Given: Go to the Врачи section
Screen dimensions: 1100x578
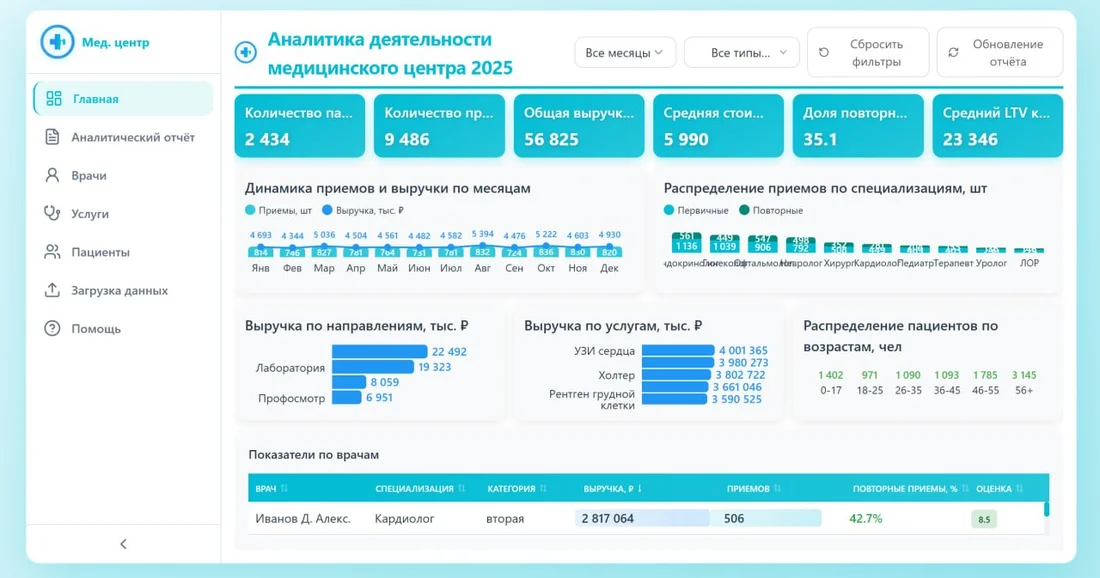Looking at the screenshot, I should [x=123, y=175].
